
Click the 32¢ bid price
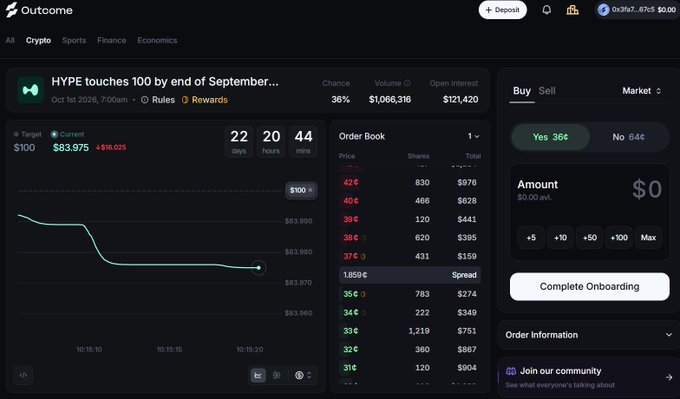(350, 349)
